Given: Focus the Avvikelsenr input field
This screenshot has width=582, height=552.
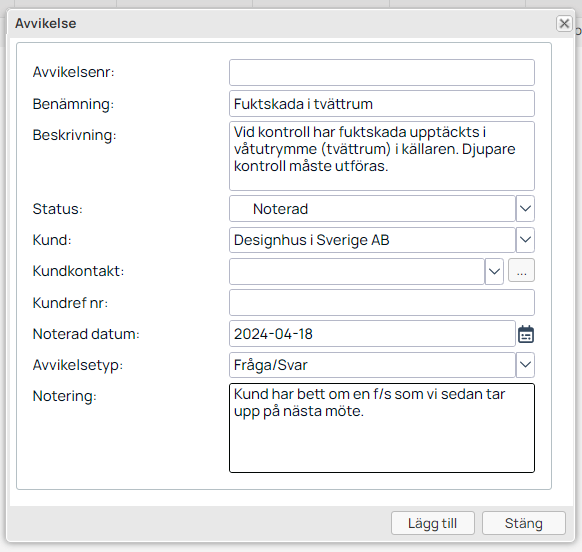Looking at the screenshot, I should click(x=382, y=72).
